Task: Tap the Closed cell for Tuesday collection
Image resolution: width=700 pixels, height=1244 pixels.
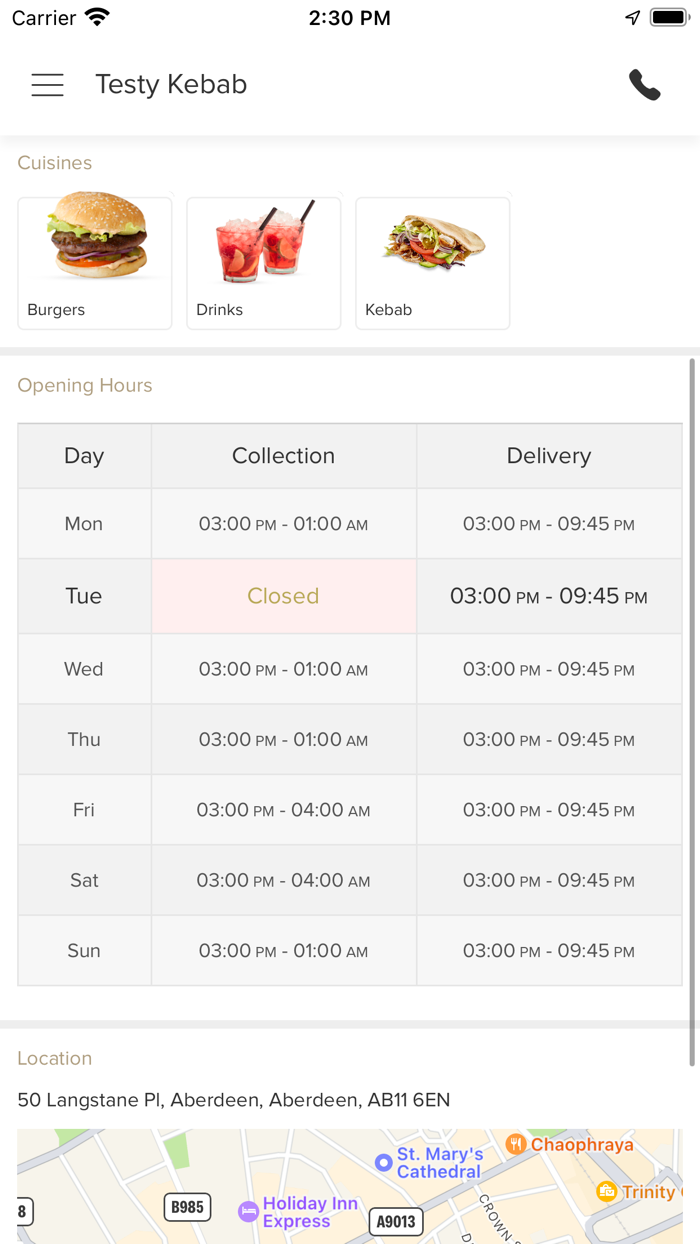Action: point(283,596)
